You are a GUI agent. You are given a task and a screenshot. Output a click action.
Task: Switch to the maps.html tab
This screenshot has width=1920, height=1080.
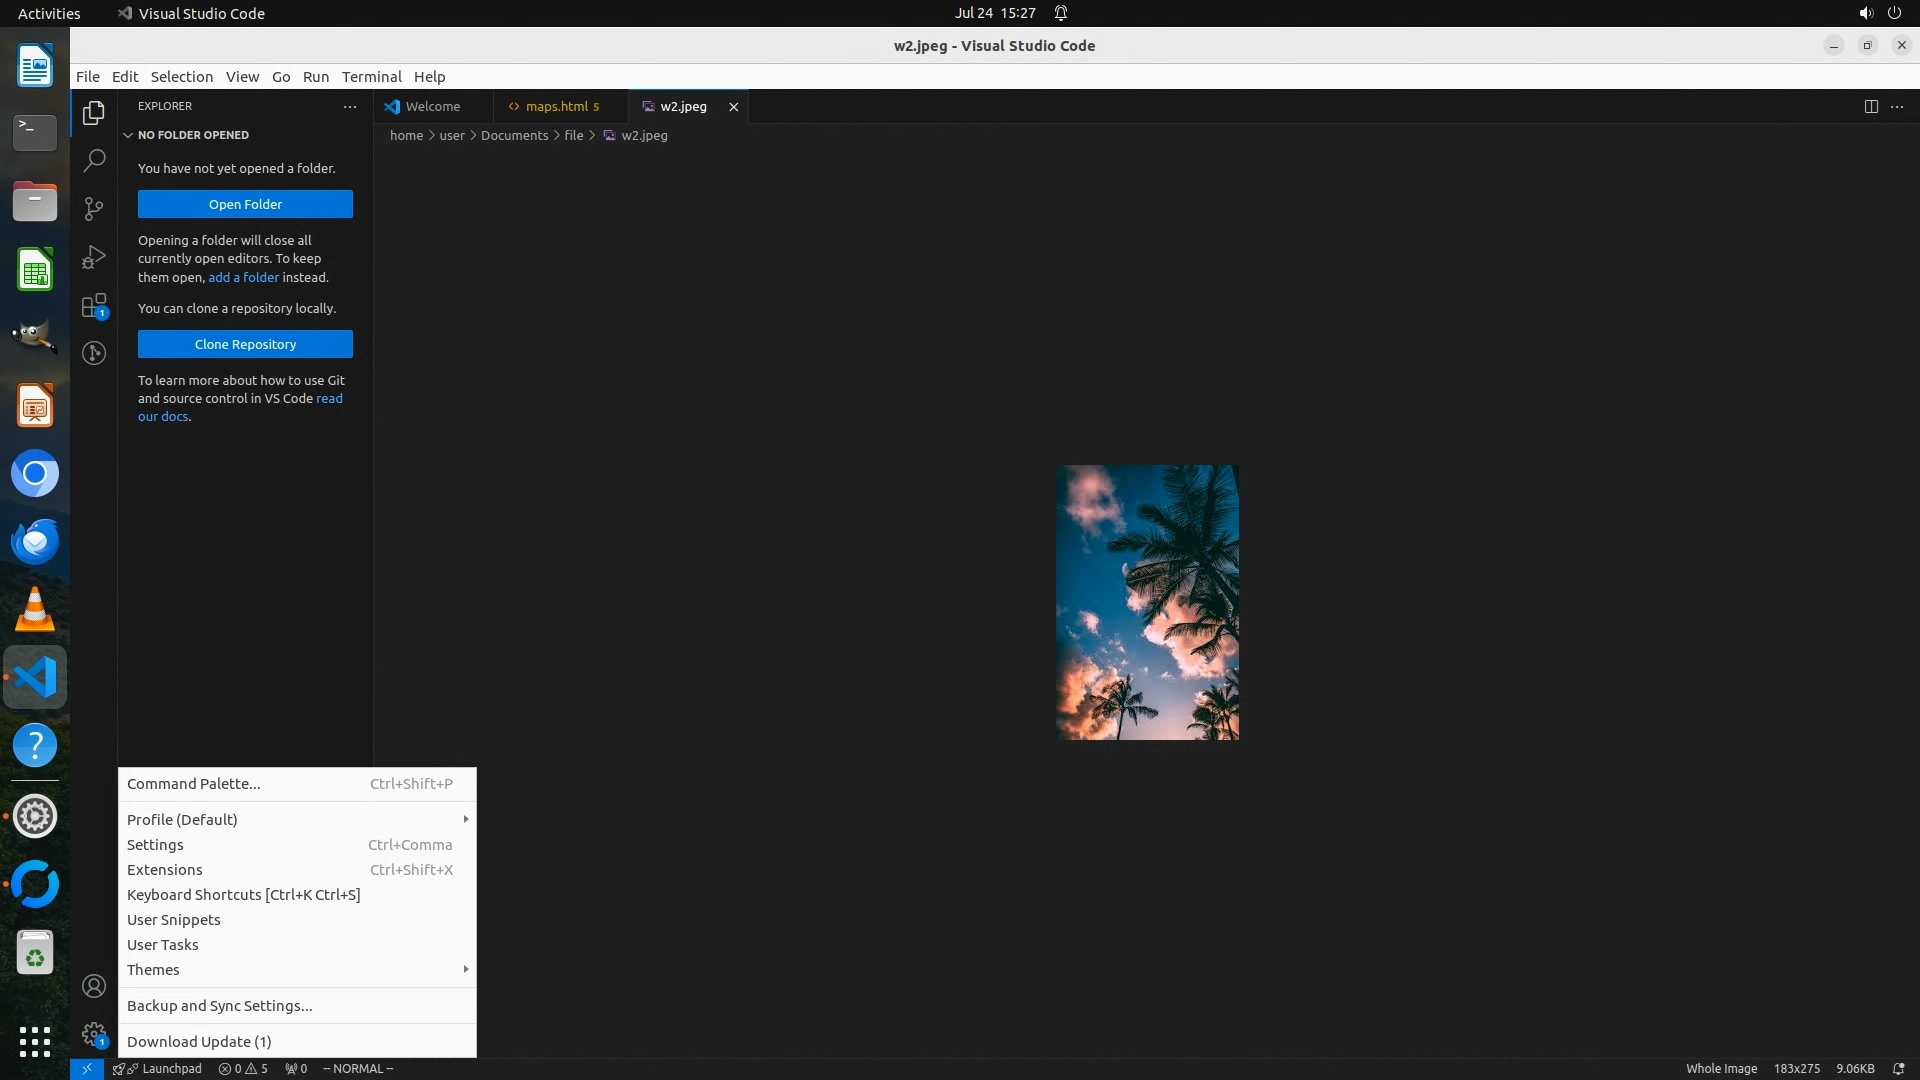[x=556, y=106]
